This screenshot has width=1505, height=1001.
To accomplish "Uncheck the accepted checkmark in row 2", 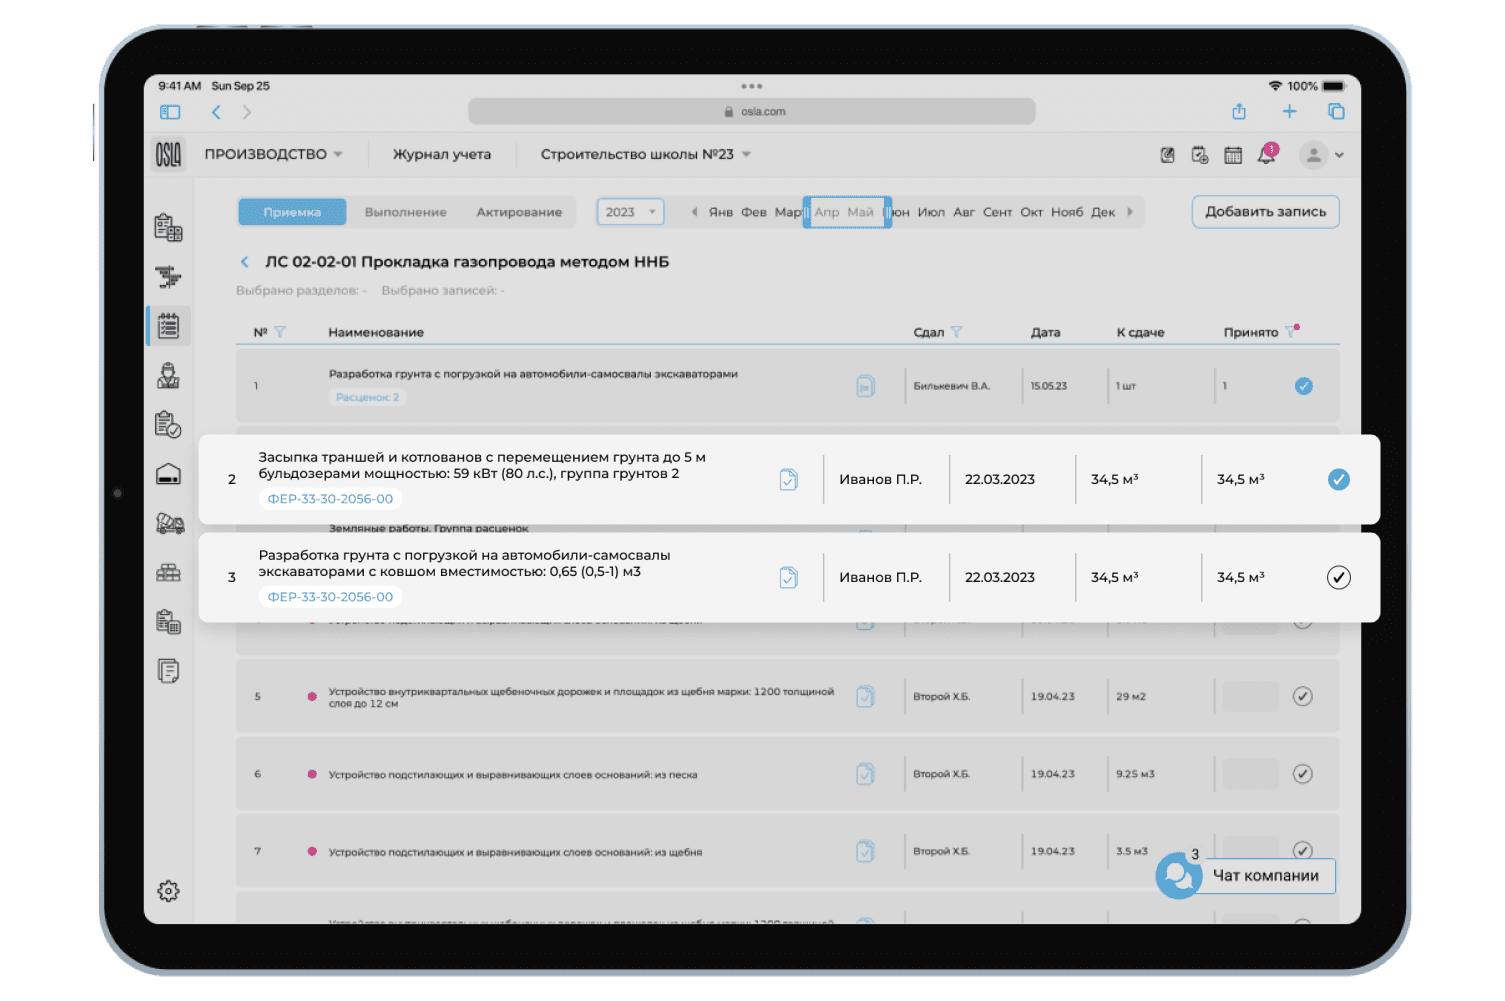I will (1338, 480).
